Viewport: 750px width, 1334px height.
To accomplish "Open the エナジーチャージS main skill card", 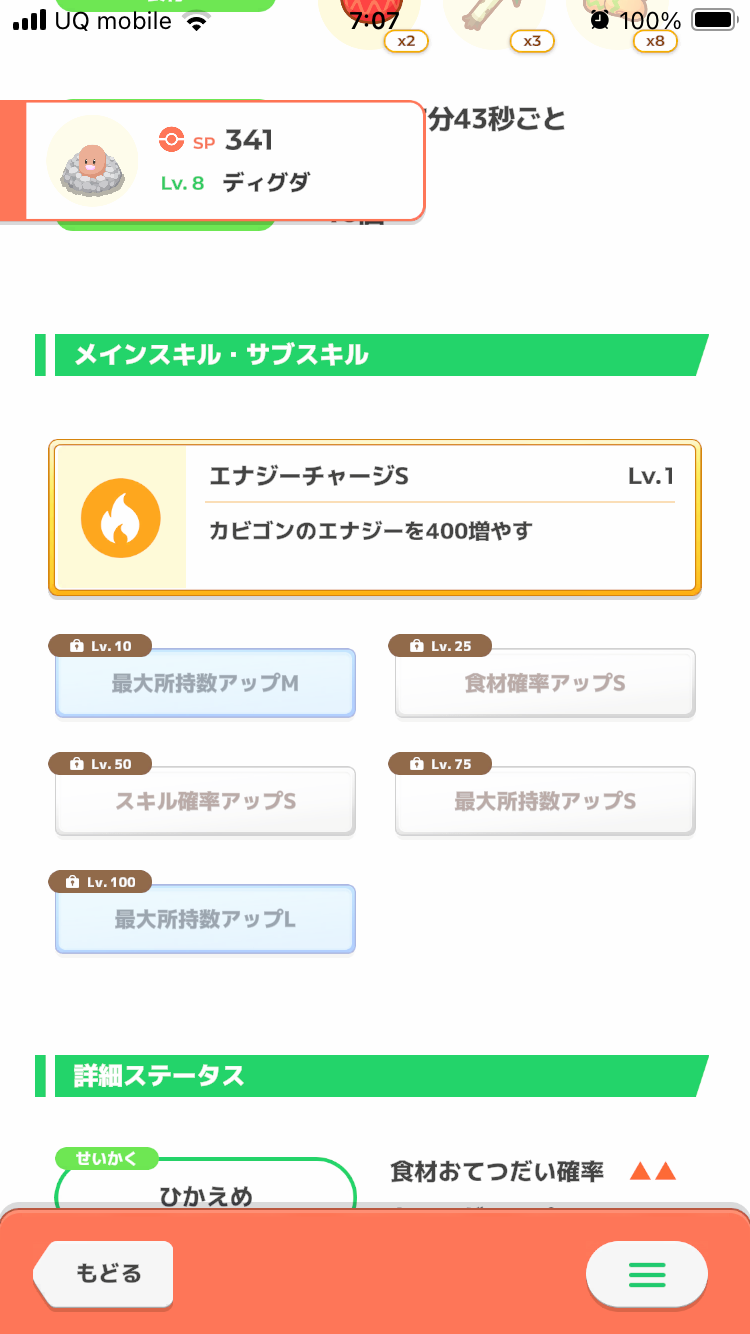I will point(375,518).
